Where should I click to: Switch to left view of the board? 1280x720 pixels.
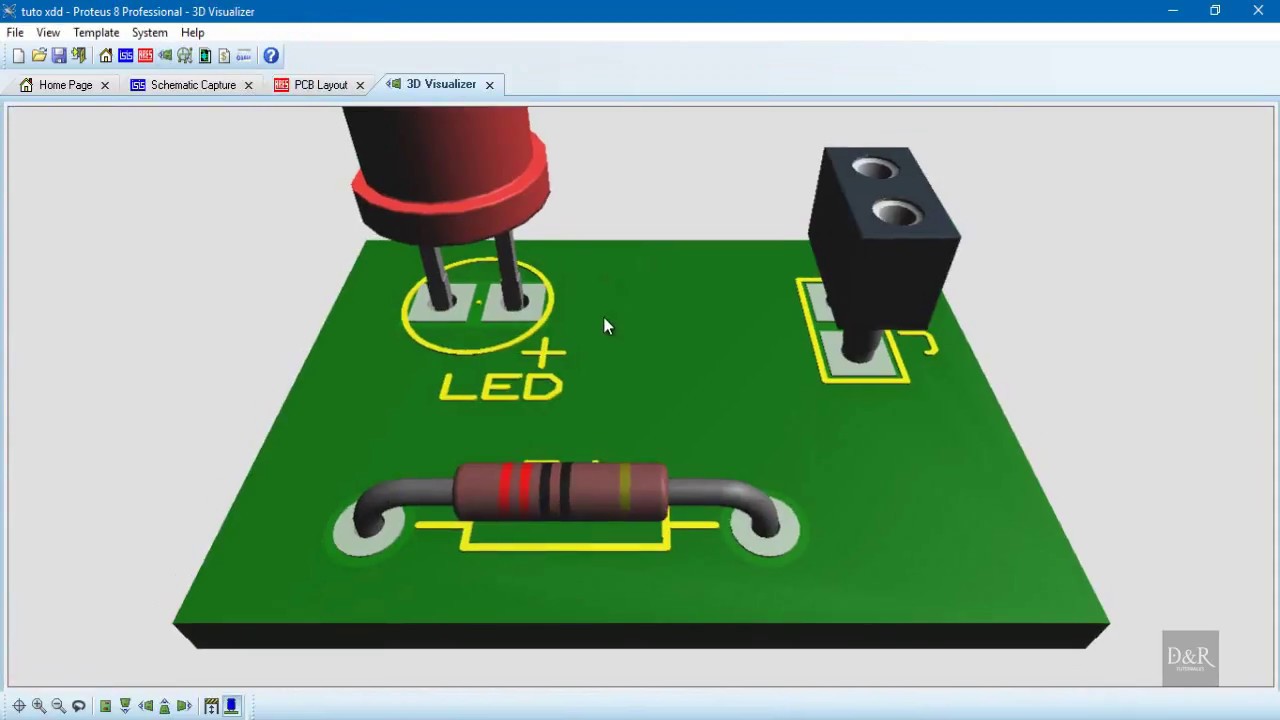(x=145, y=706)
